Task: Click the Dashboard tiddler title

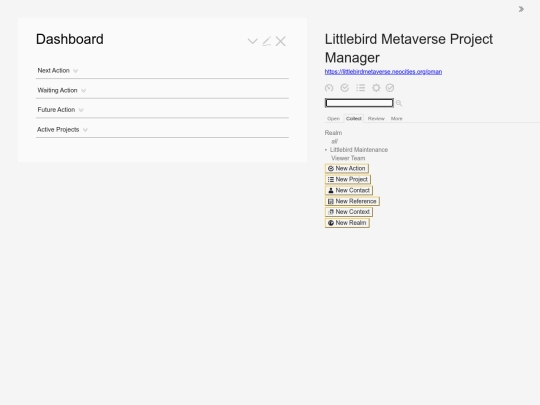Action: coord(70,39)
